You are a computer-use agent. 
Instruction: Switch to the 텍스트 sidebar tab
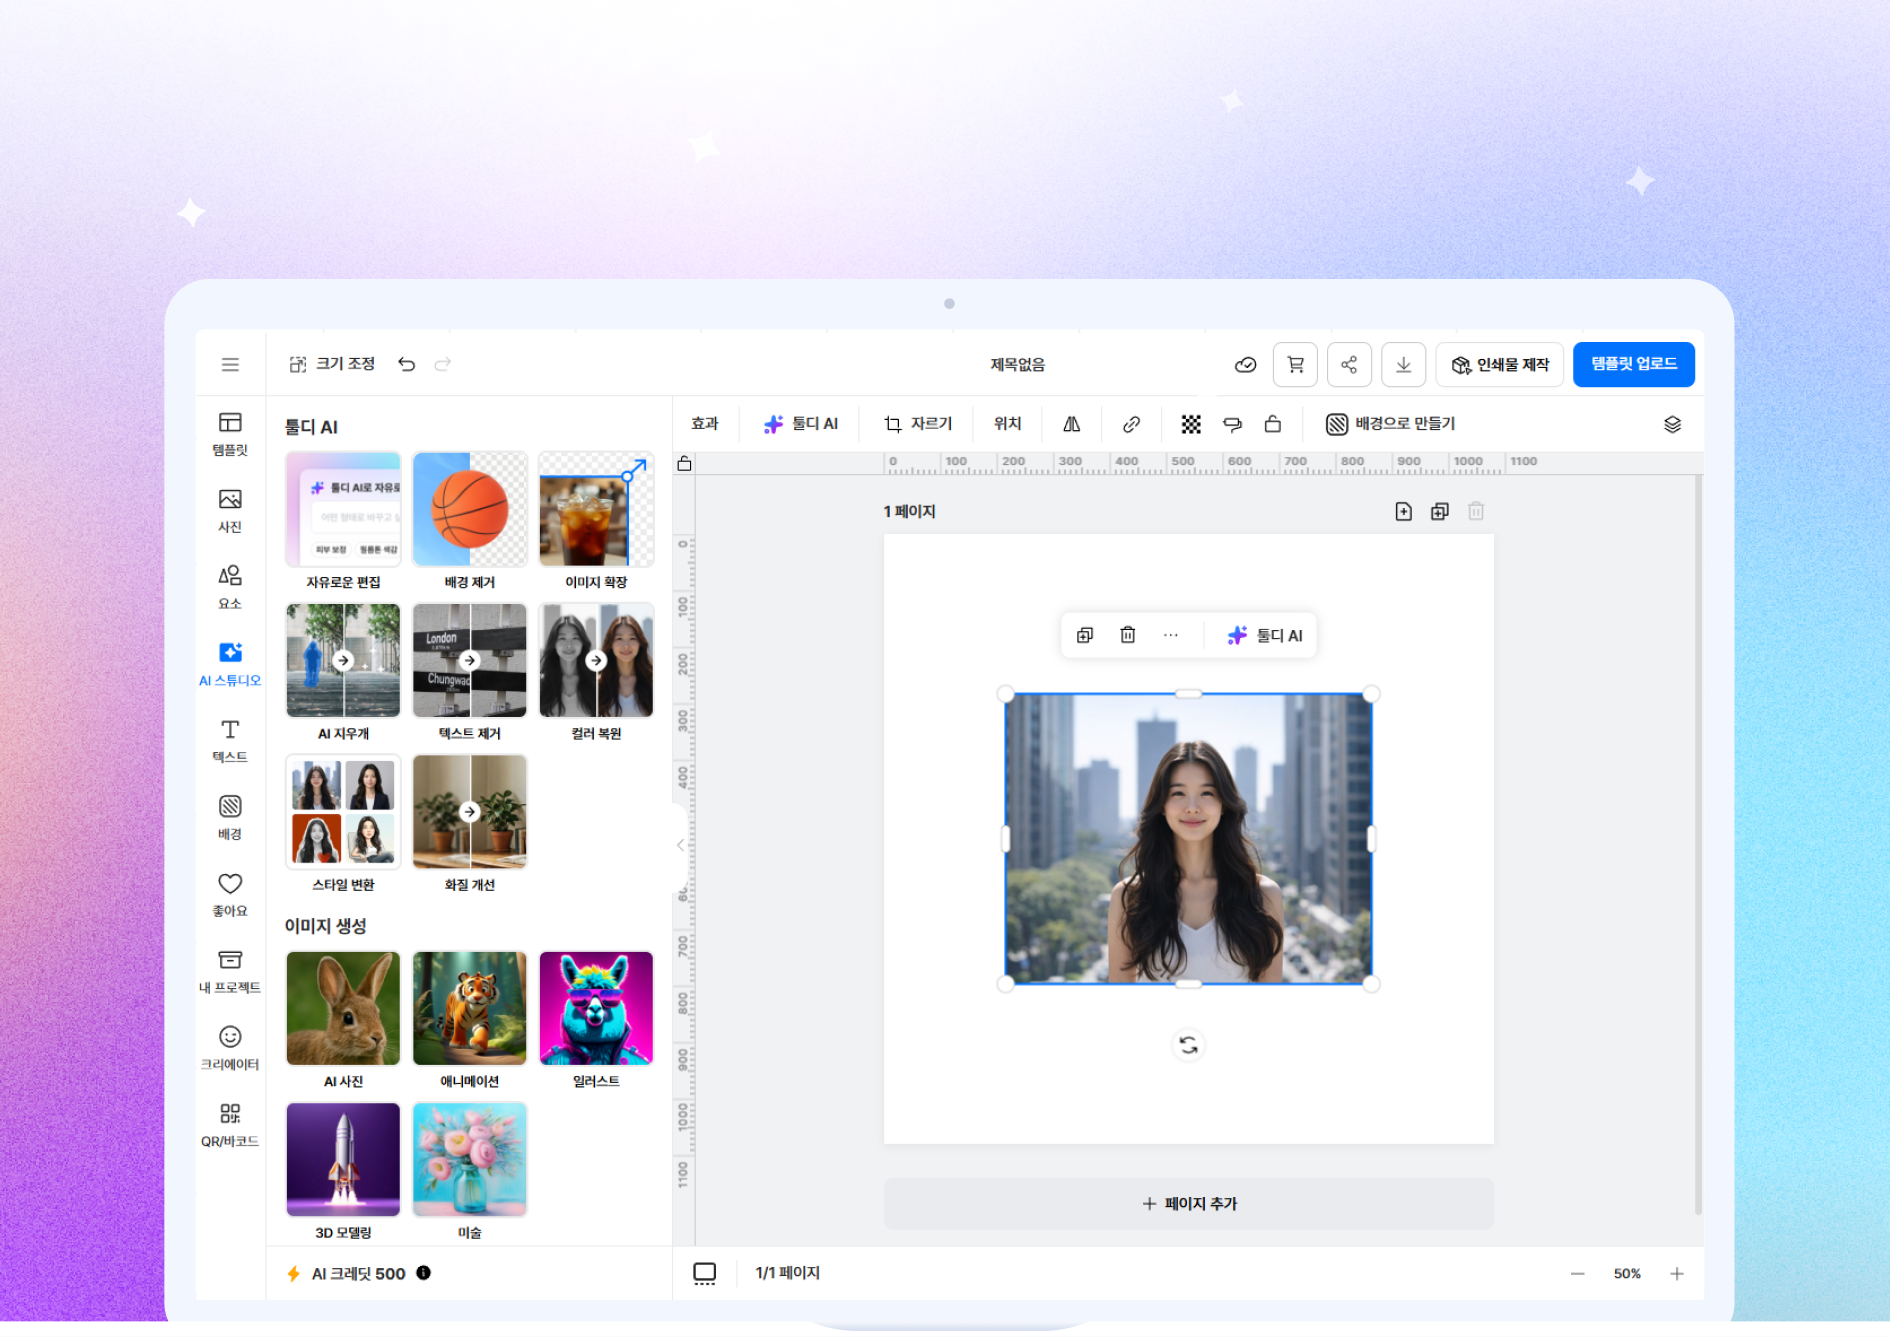(230, 740)
